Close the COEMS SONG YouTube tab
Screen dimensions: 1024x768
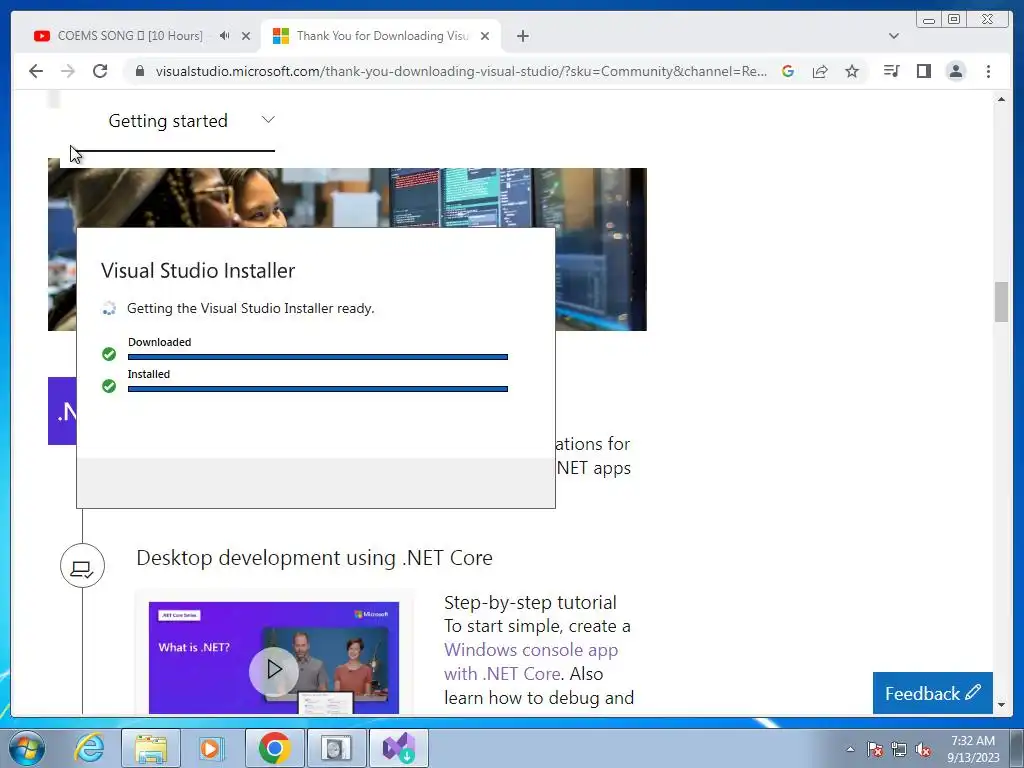coord(246,36)
